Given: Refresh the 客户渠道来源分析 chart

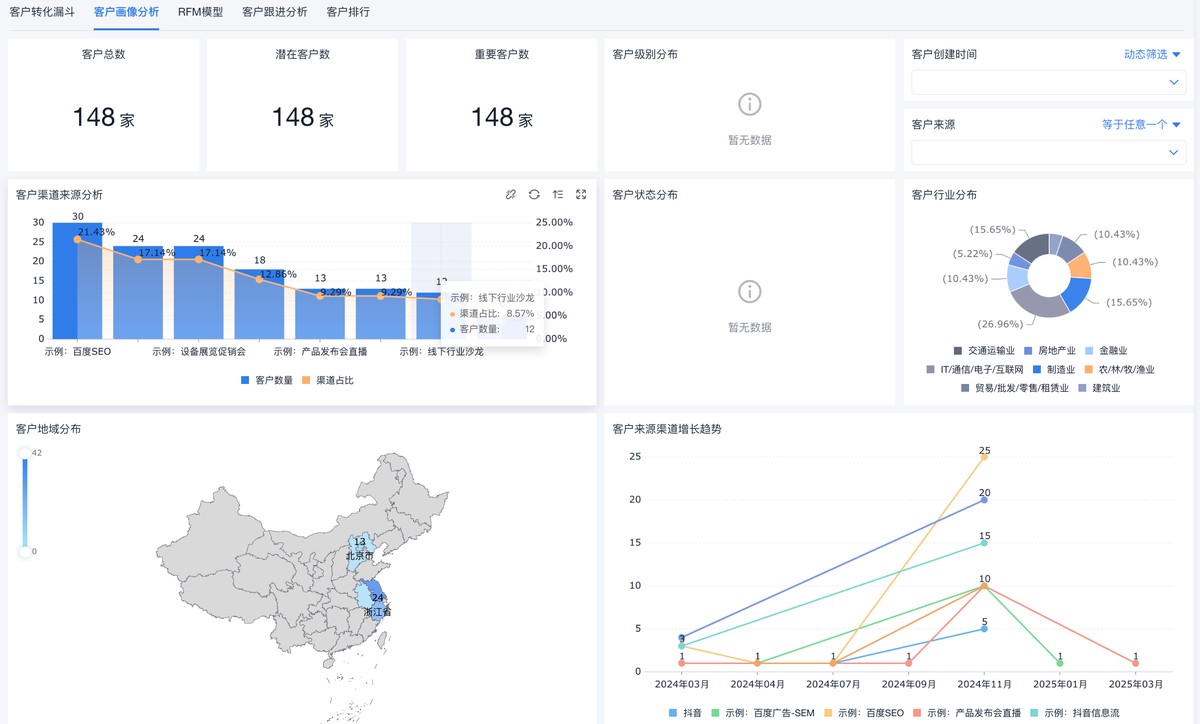Looking at the screenshot, I should [534, 194].
